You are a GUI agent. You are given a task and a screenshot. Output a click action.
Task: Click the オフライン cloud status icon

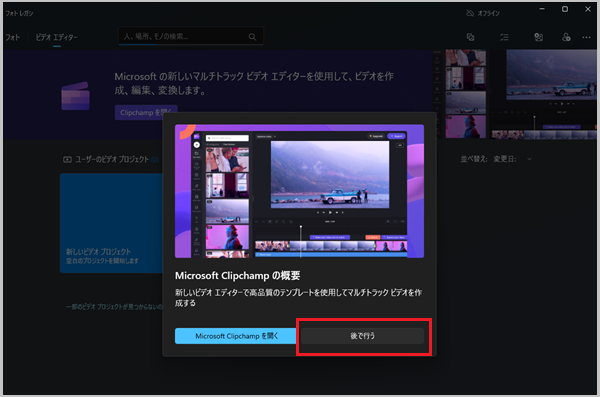pos(470,13)
